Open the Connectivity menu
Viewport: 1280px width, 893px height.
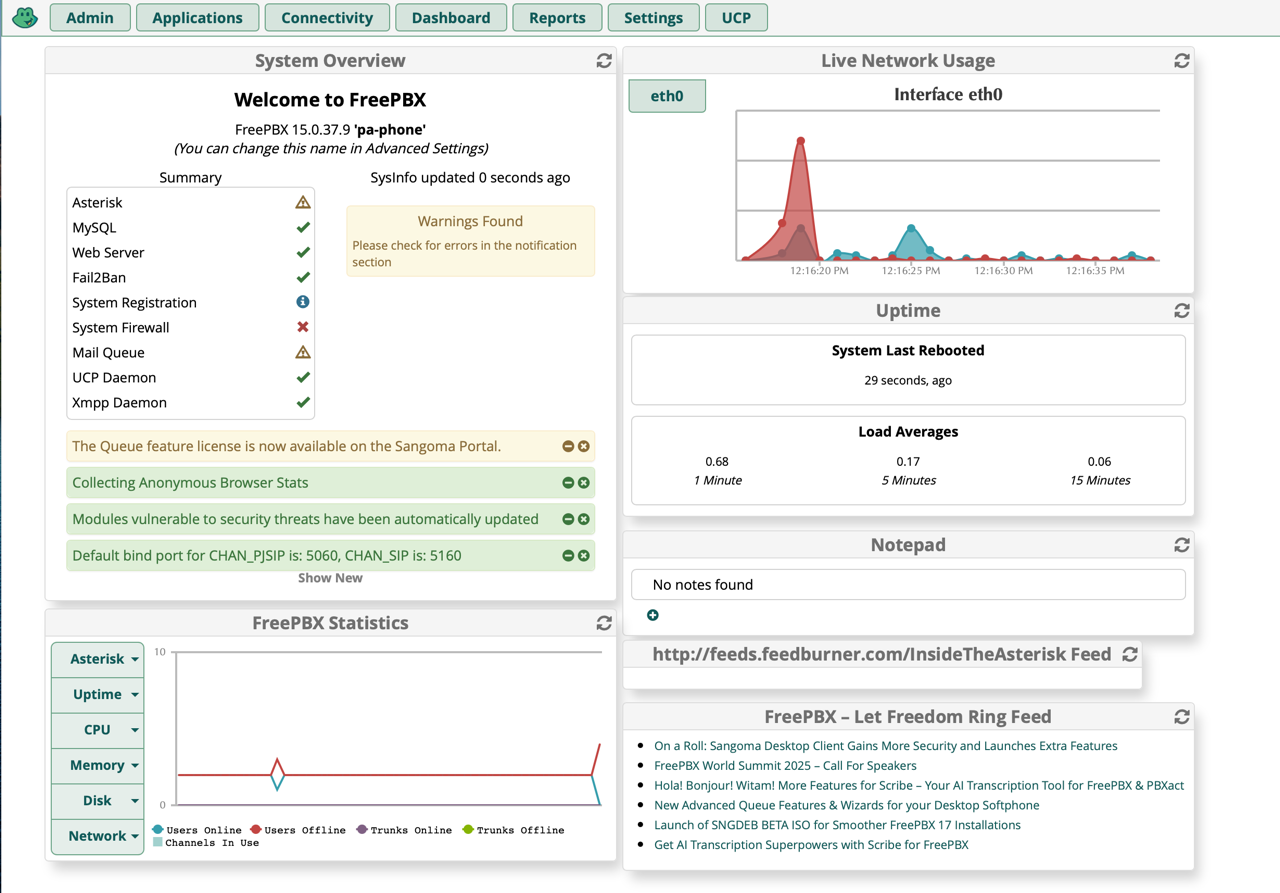click(x=327, y=17)
